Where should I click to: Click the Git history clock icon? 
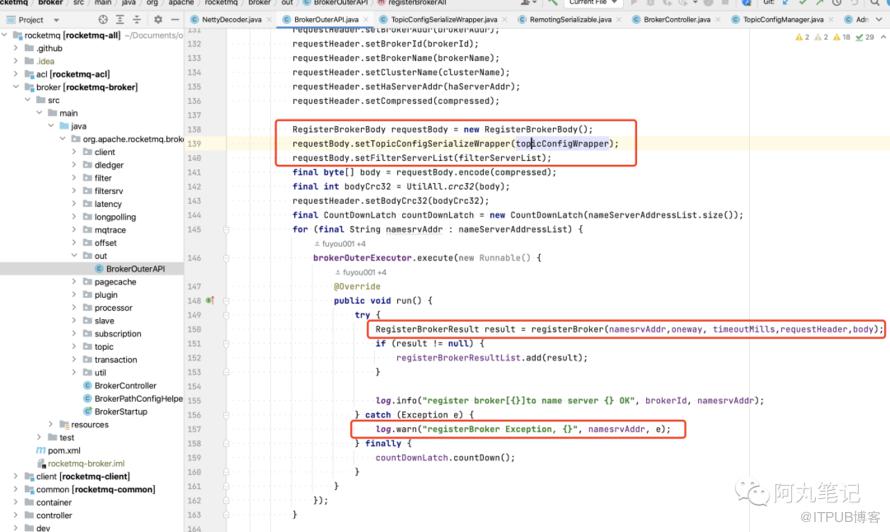tap(837, 2)
